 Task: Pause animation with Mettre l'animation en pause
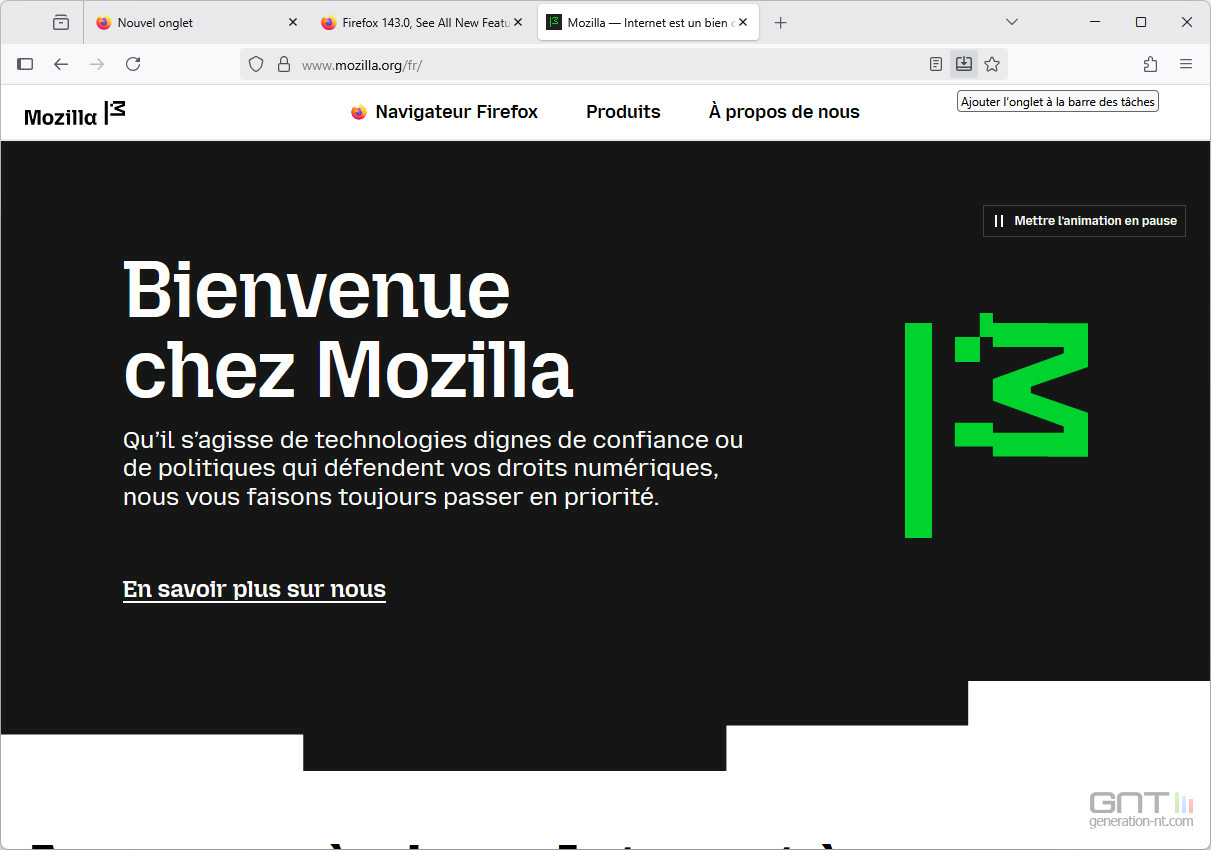point(1084,221)
